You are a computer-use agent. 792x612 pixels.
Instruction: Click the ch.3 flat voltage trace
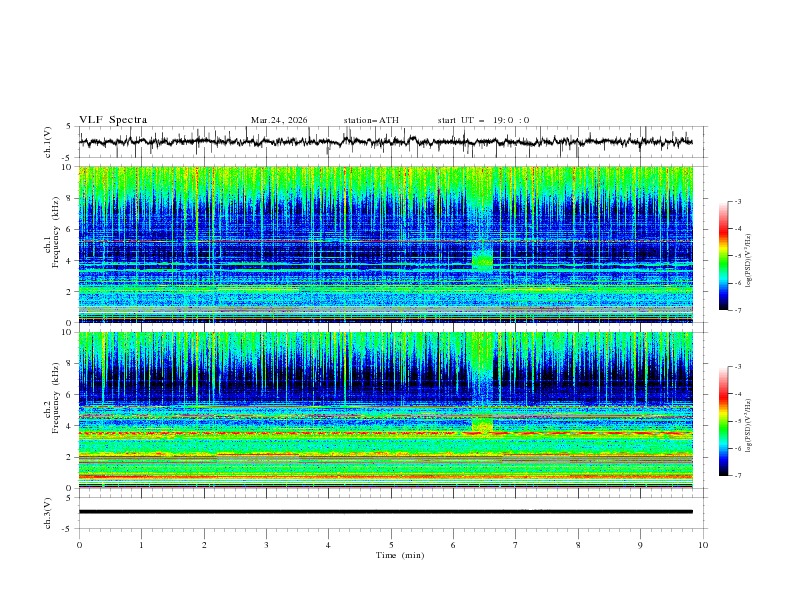[385, 512]
